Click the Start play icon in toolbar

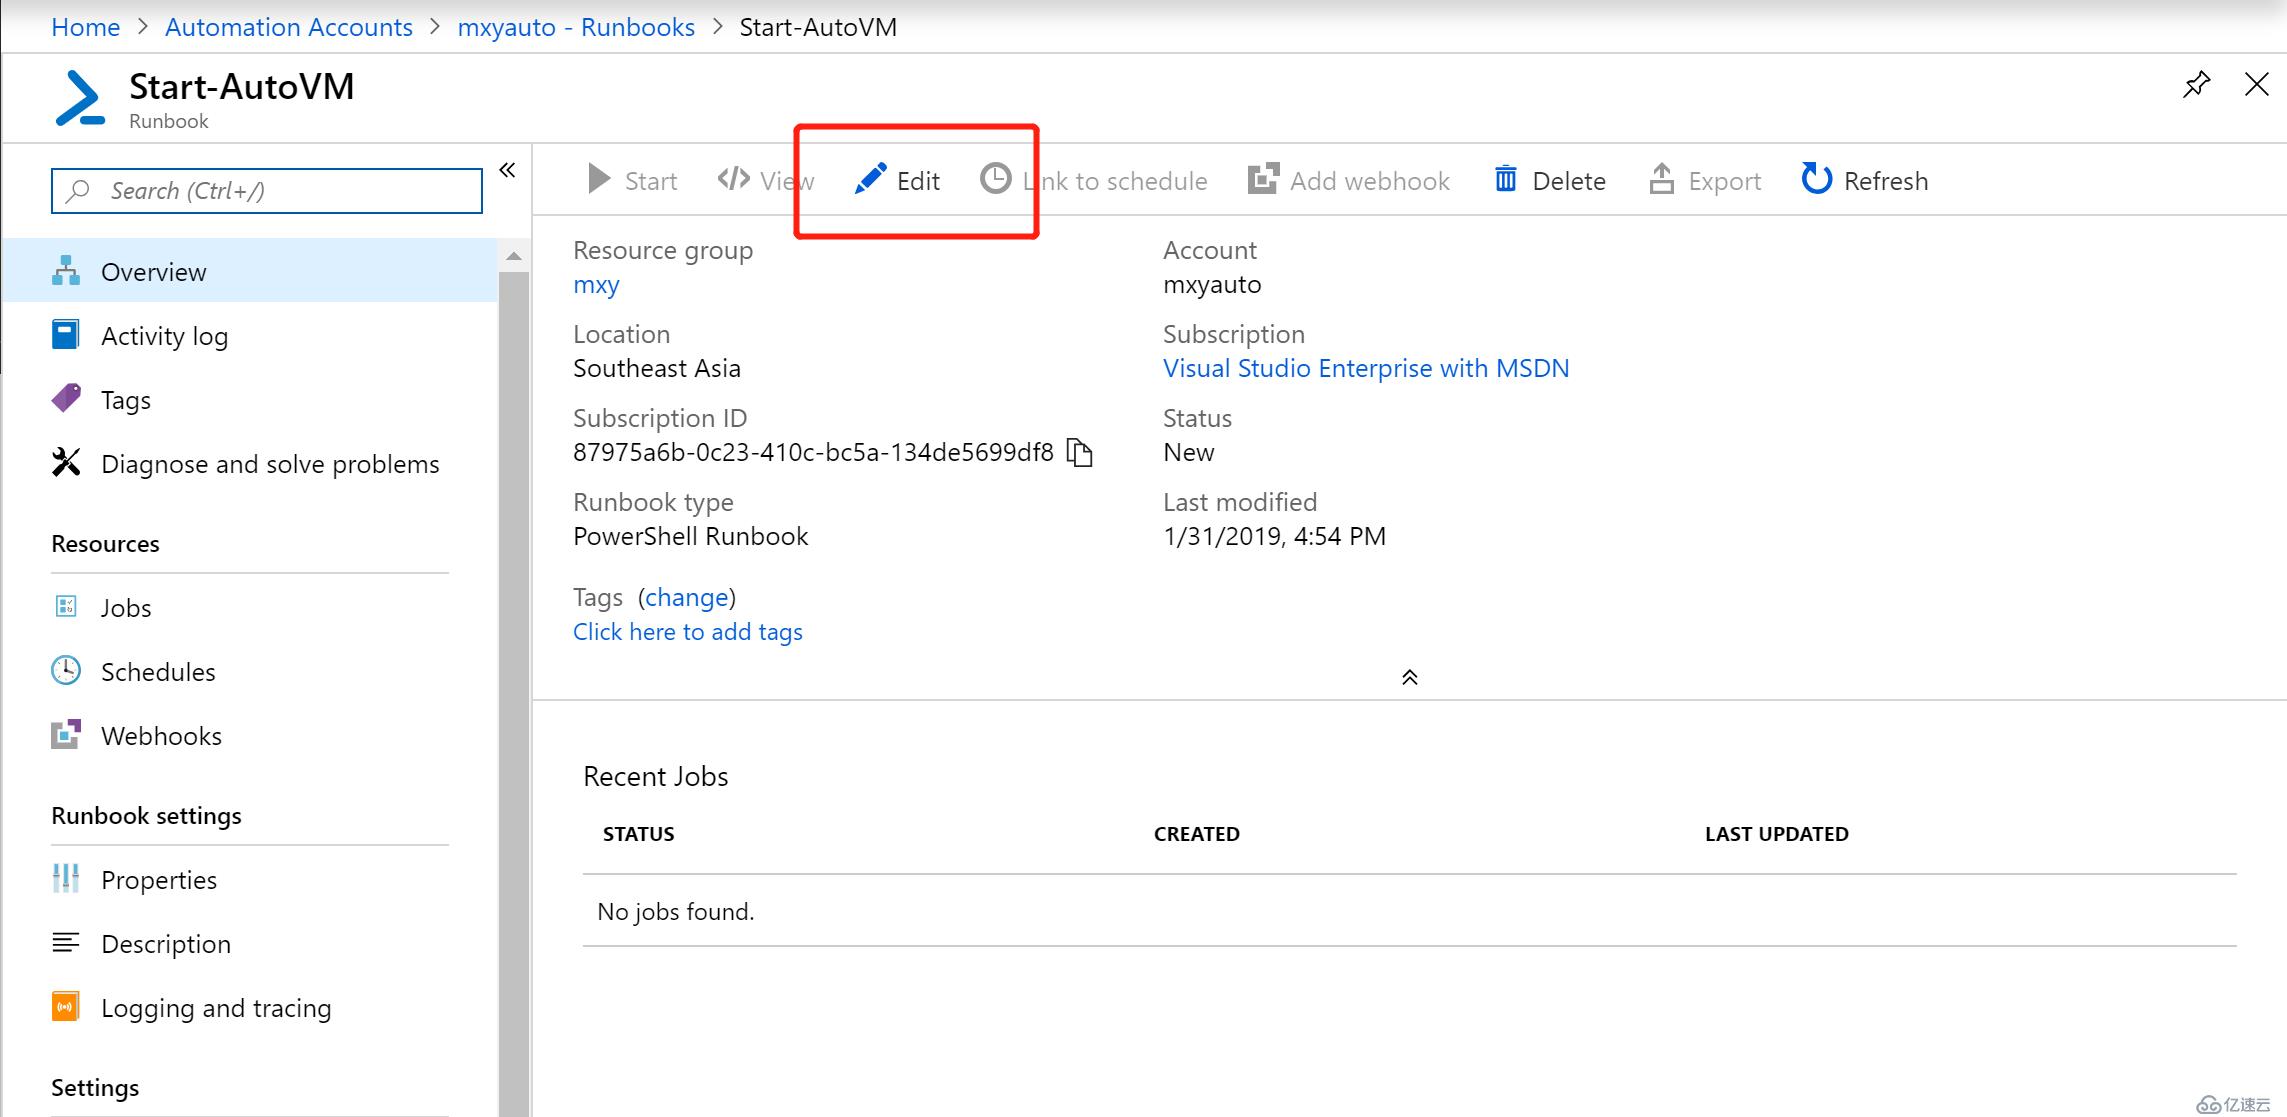(x=599, y=180)
